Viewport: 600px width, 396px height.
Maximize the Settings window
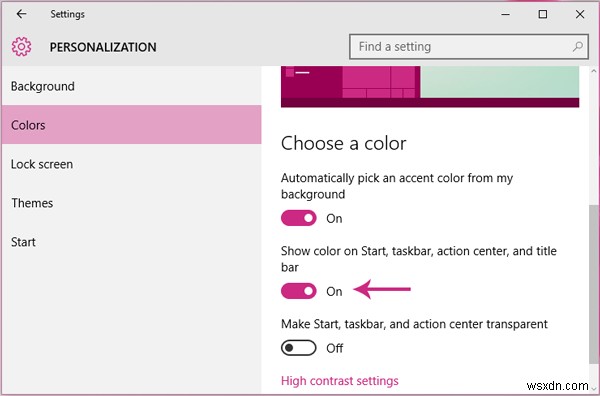click(x=543, y=15)
